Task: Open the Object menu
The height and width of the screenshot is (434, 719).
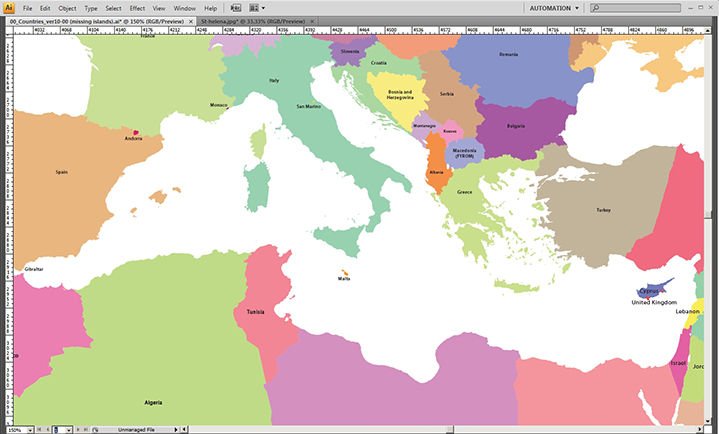Action: [x=67, y=8]
